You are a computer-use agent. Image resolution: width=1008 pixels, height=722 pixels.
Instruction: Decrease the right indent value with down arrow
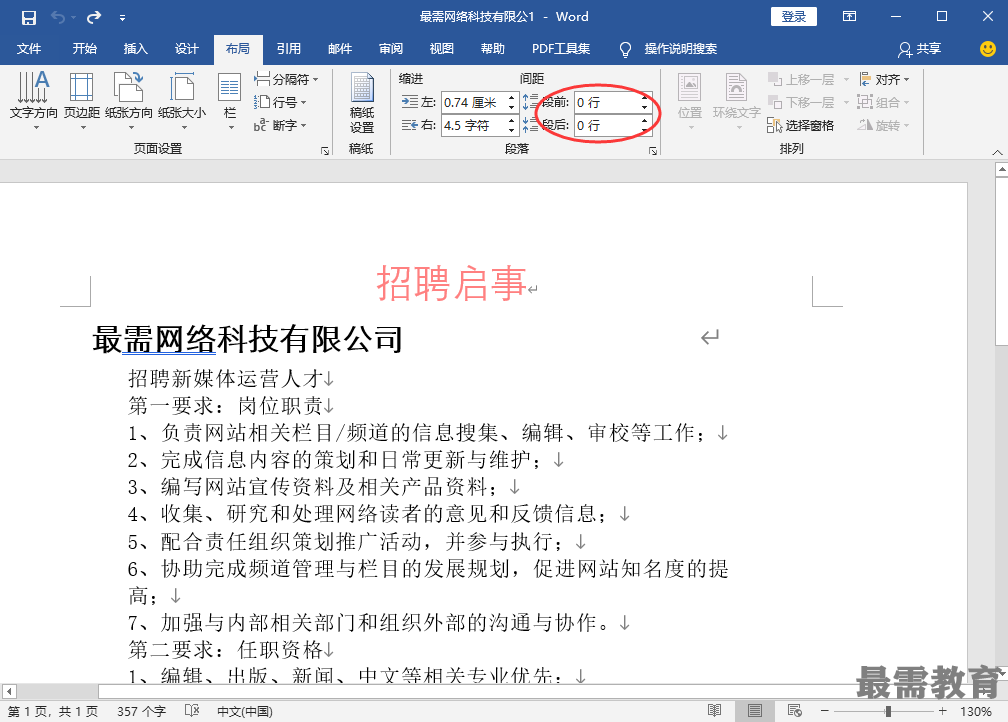(512, 130)
